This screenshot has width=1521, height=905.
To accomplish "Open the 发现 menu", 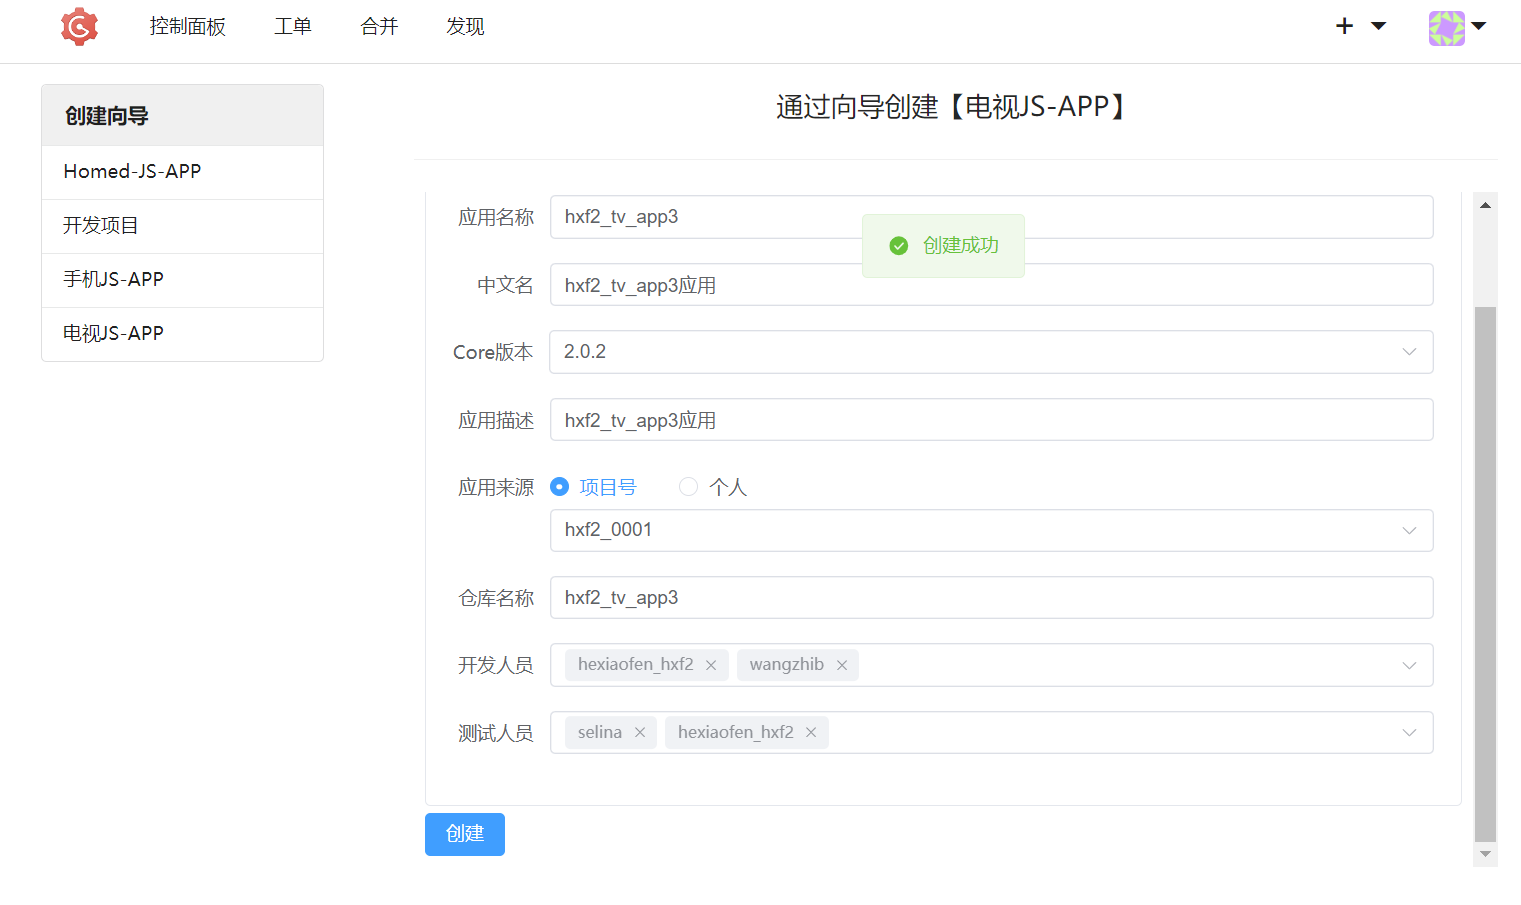I will [465, 26].
